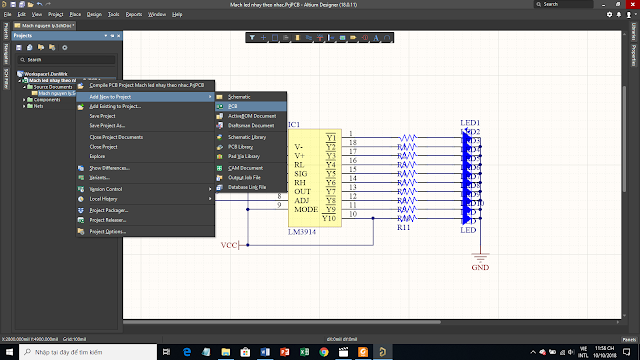Click the horizontal scrollbar below the schematic
The height and width of the screenshot is (360, 640).
point(282,322)
